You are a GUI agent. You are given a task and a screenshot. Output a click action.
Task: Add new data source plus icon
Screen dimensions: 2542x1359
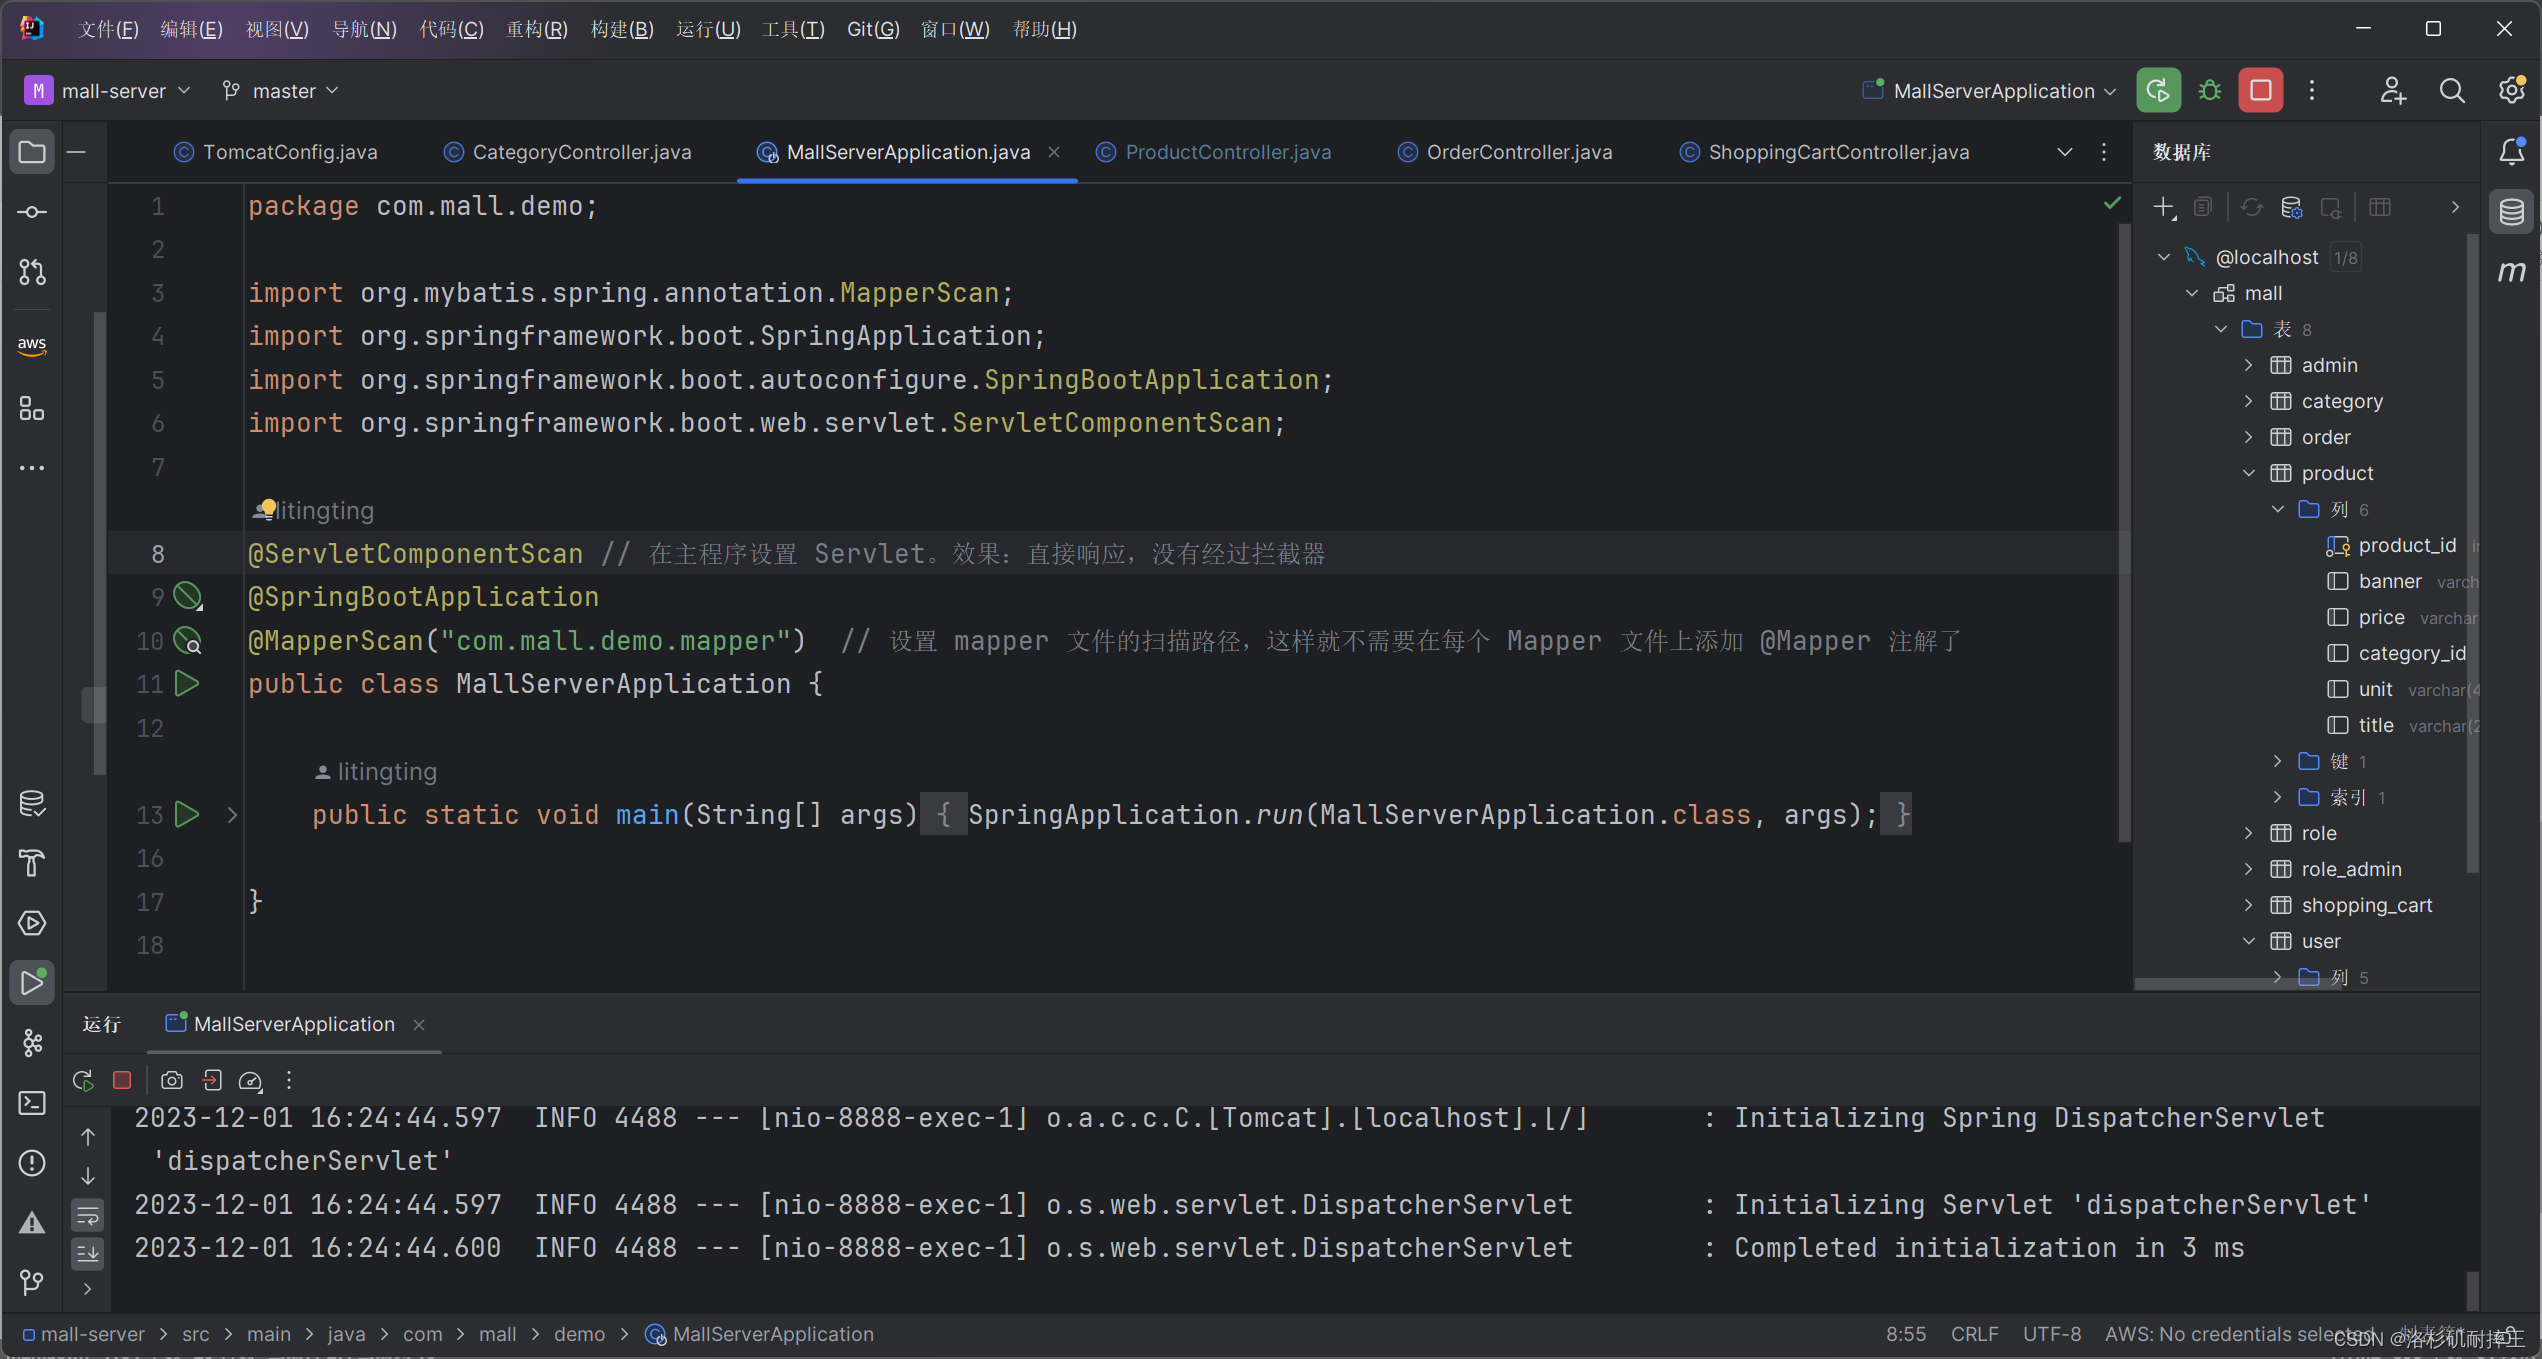click(x=2164, y=208)
